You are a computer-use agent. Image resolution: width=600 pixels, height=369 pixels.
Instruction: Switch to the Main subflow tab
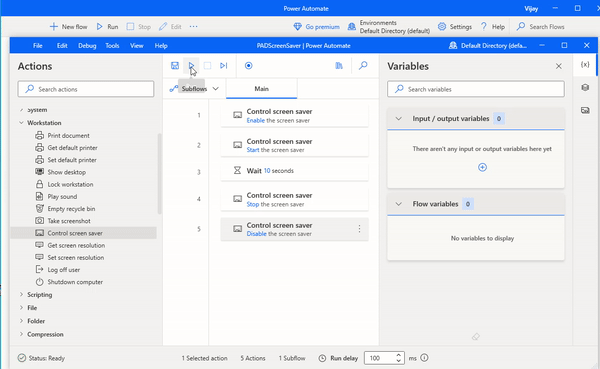262,89
